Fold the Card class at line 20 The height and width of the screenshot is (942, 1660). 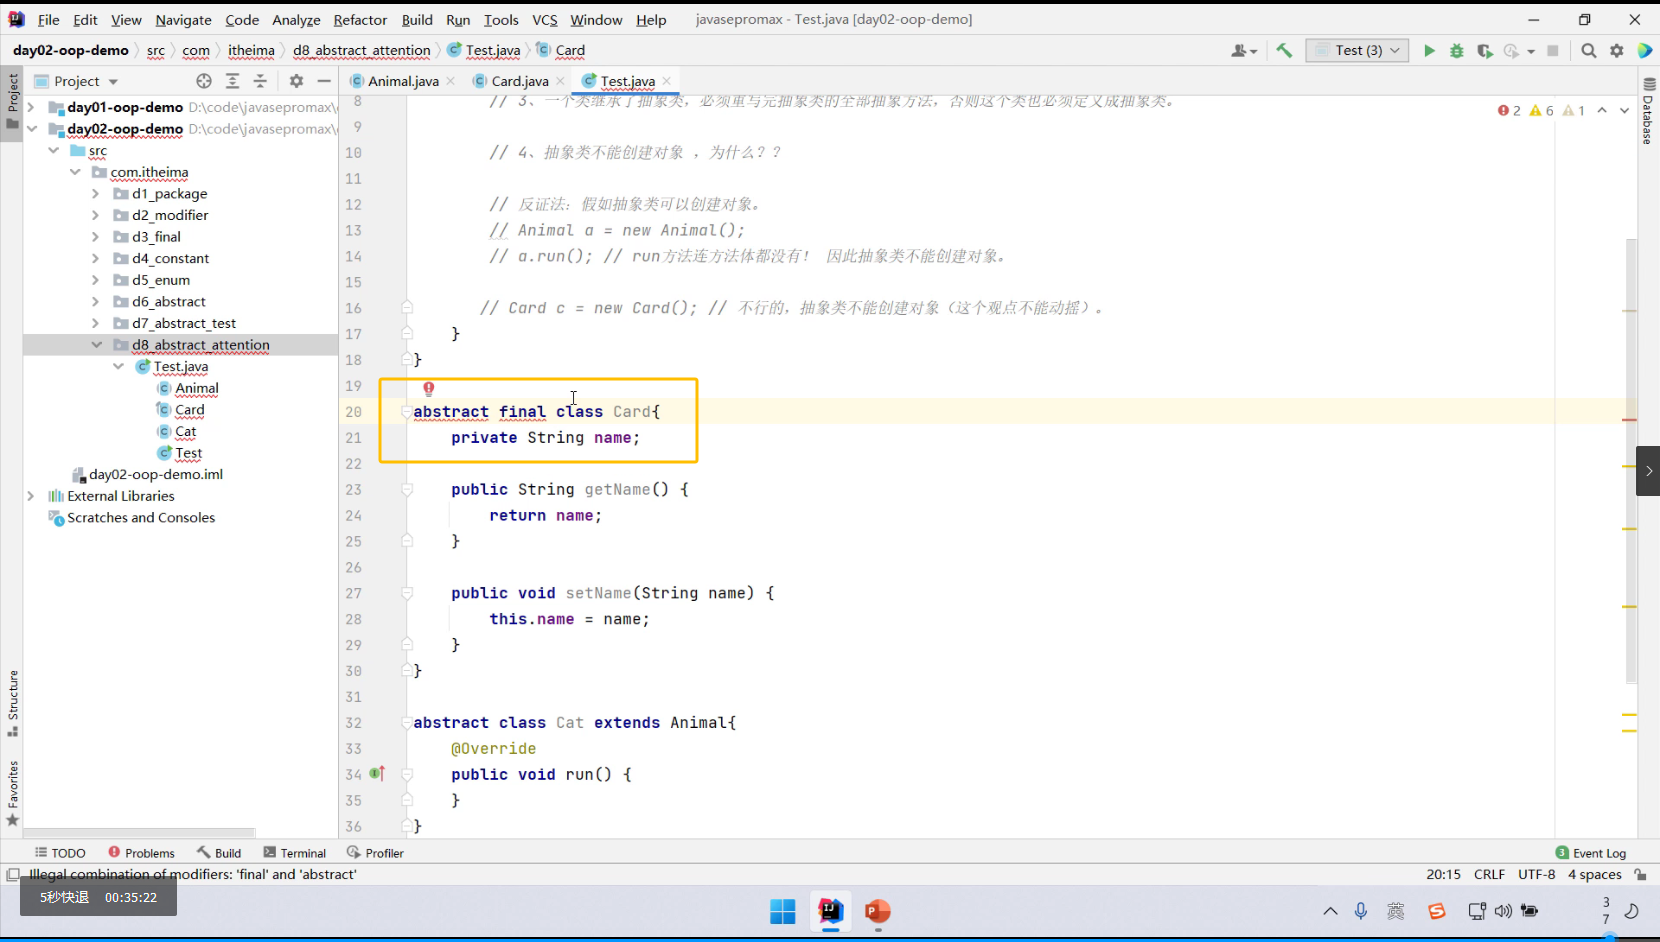pyautogui.click(x=406, y=411)
